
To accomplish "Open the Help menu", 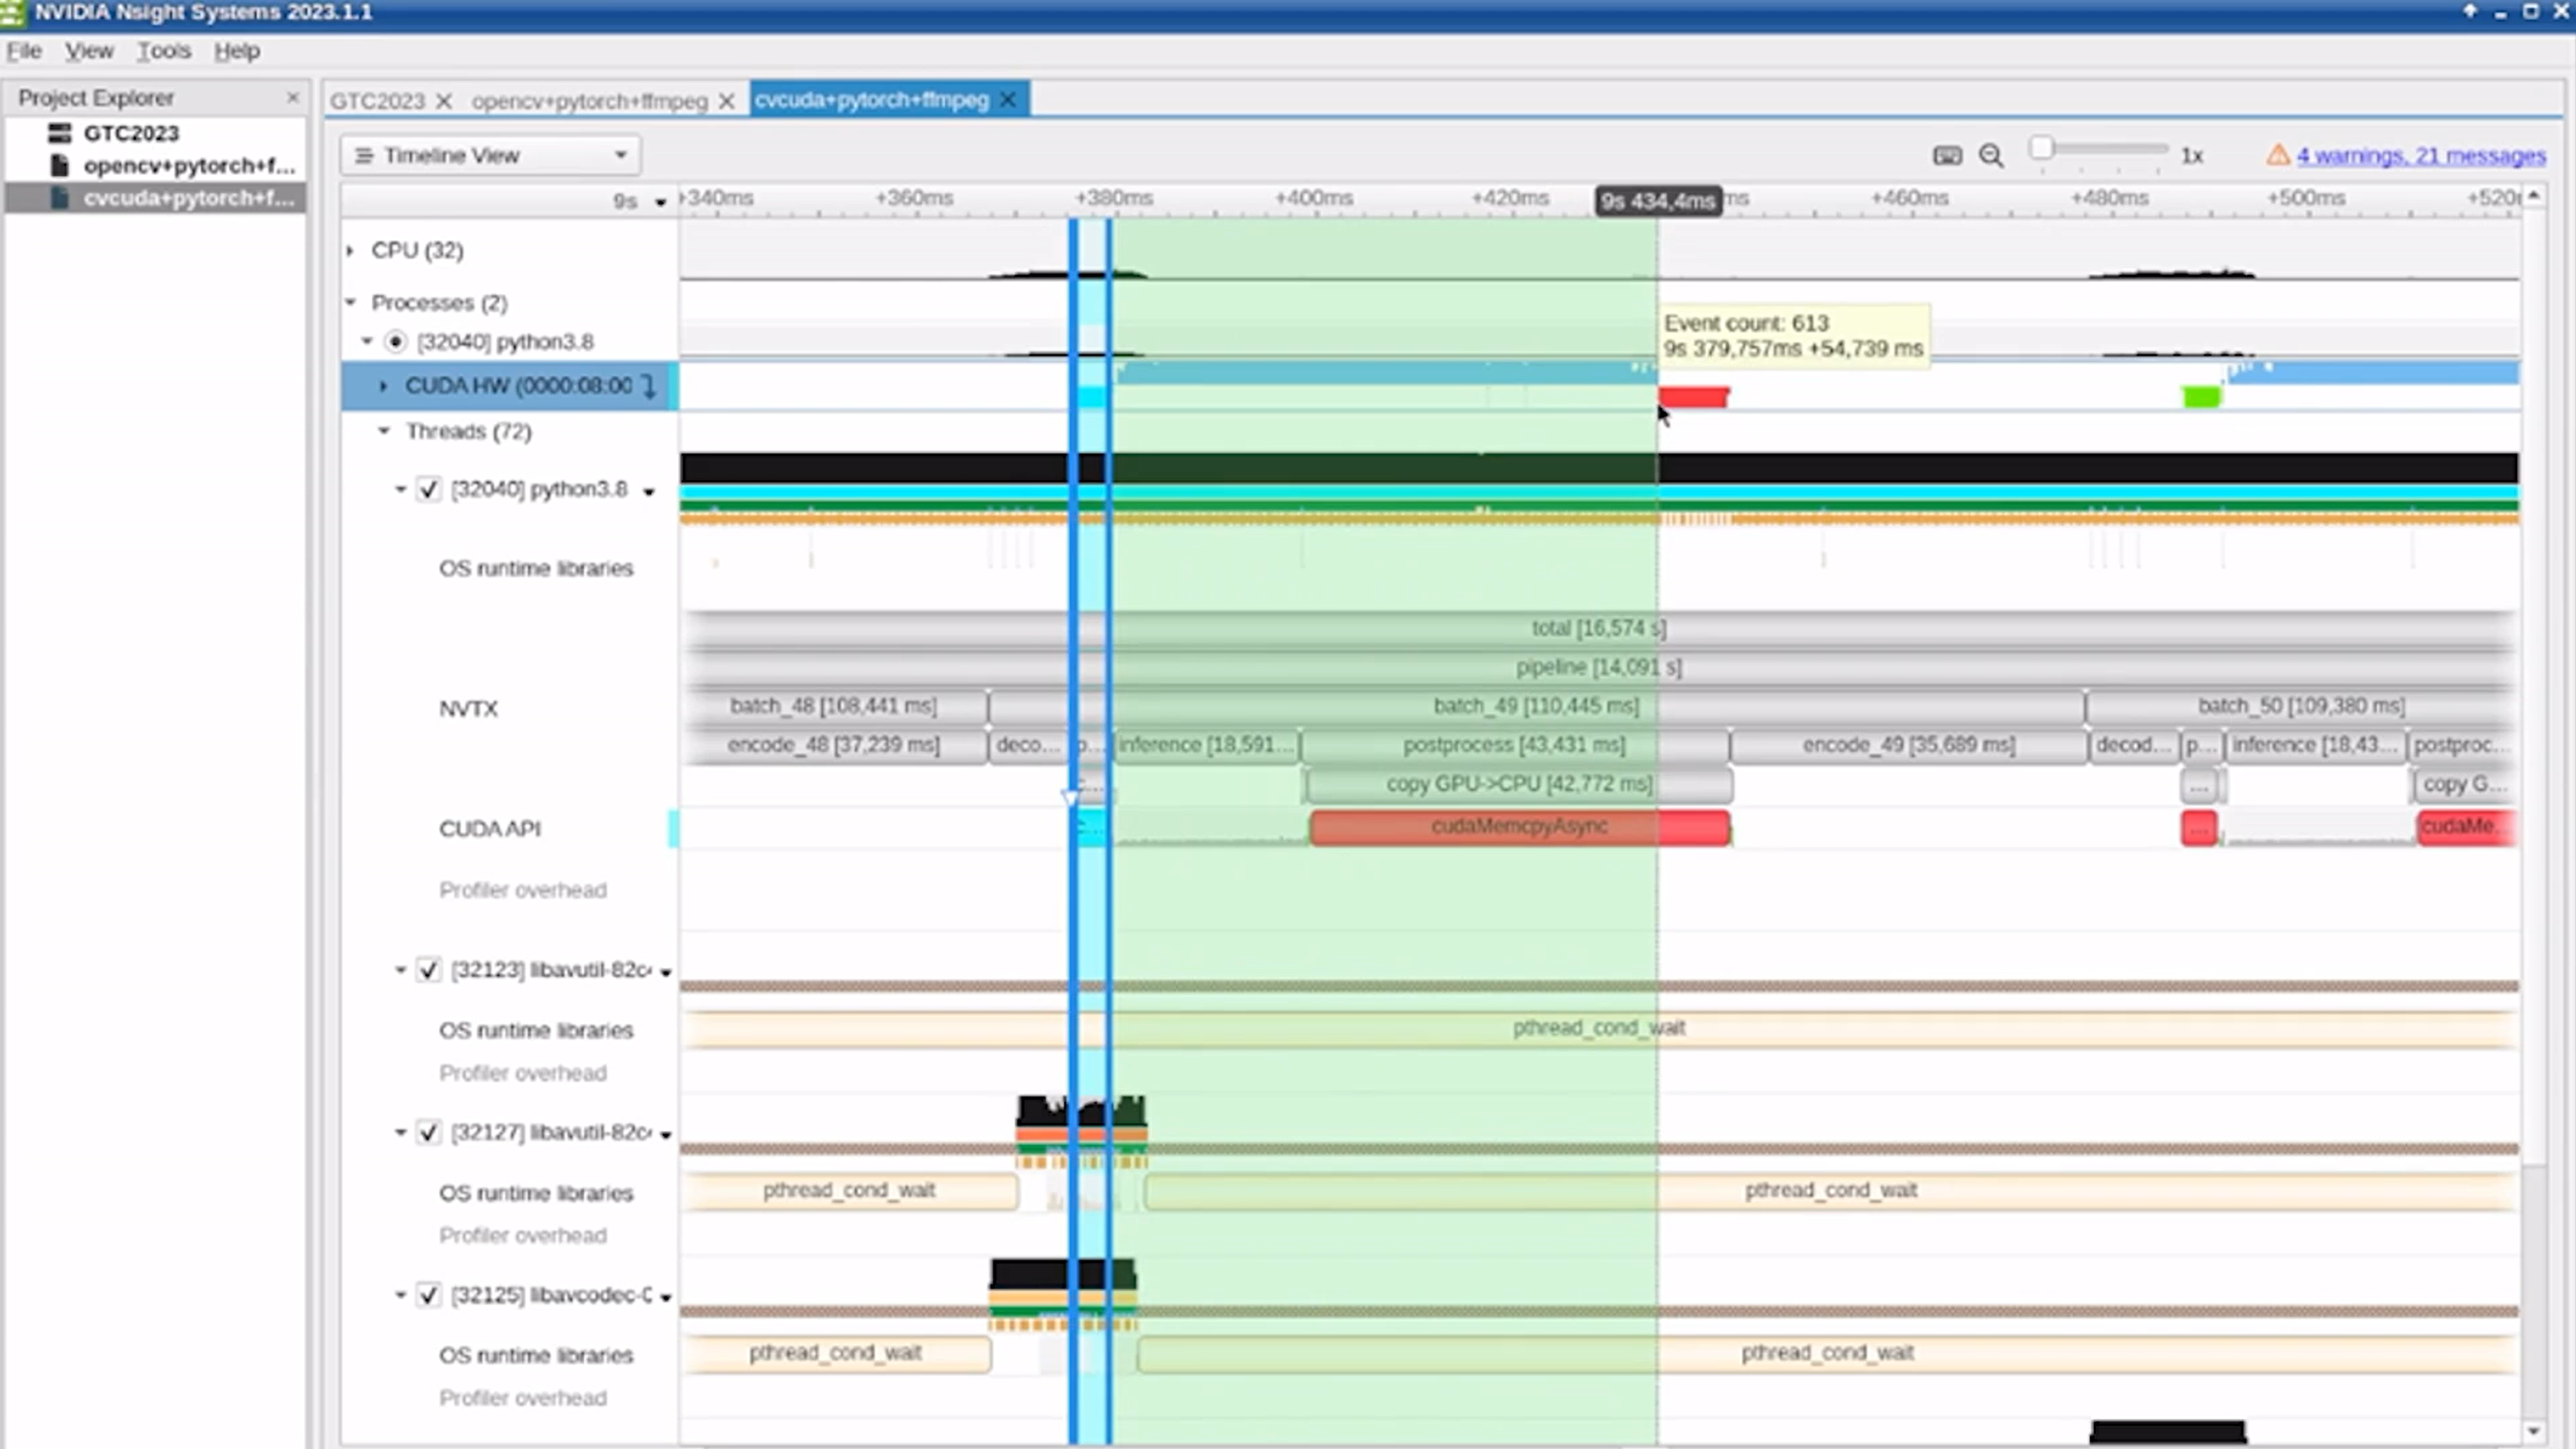I will point(237,51).
